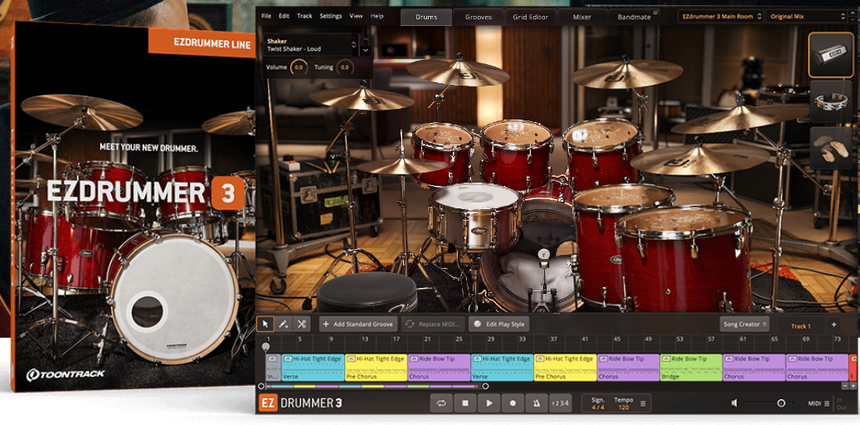Click Add Standard Groove
Screen dimensions: 860x425
358,324
